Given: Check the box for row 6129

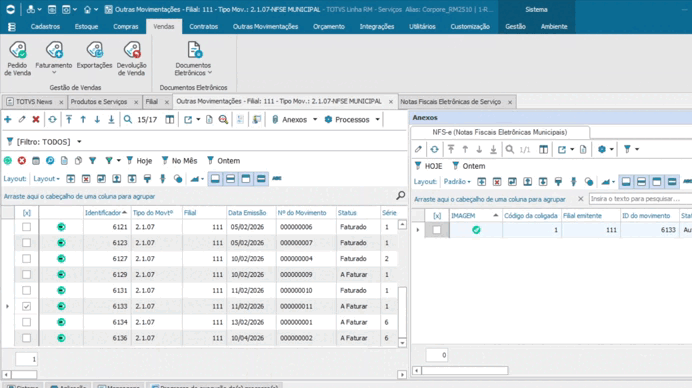Looking at the screenshot, I should coord(26,275).
